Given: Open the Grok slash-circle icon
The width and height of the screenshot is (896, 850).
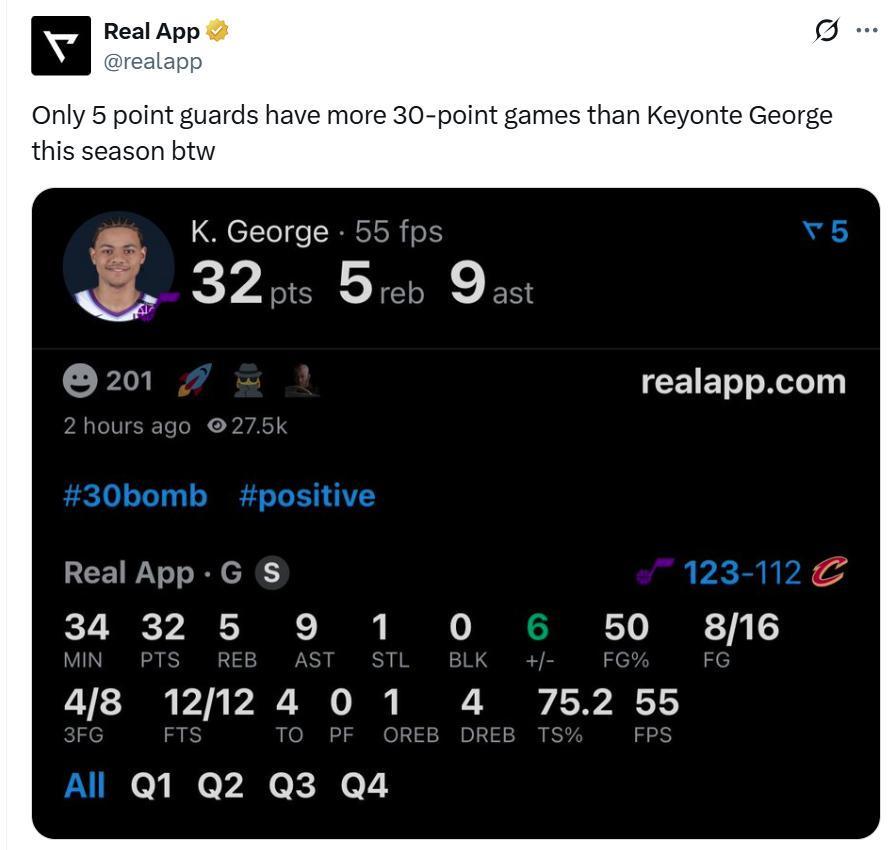Looking at the screenshot, I should 826,31.
